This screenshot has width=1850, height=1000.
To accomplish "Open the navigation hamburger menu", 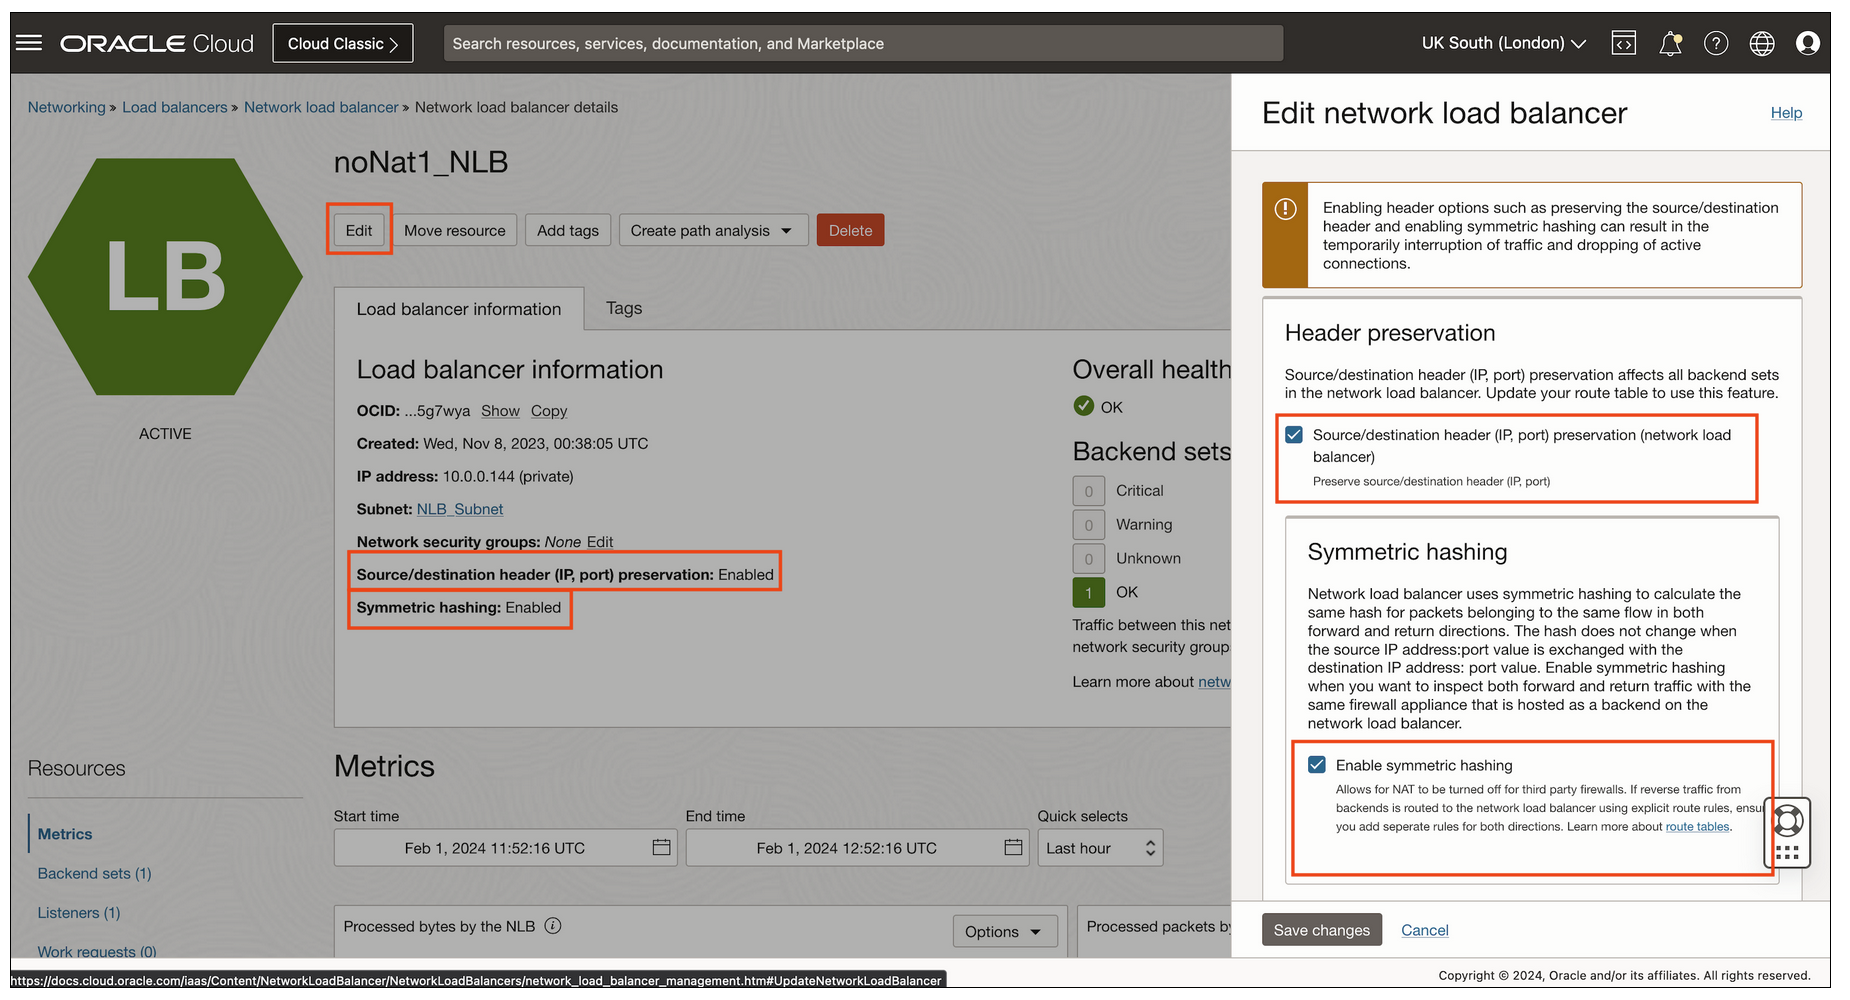I will pos(28,42).
